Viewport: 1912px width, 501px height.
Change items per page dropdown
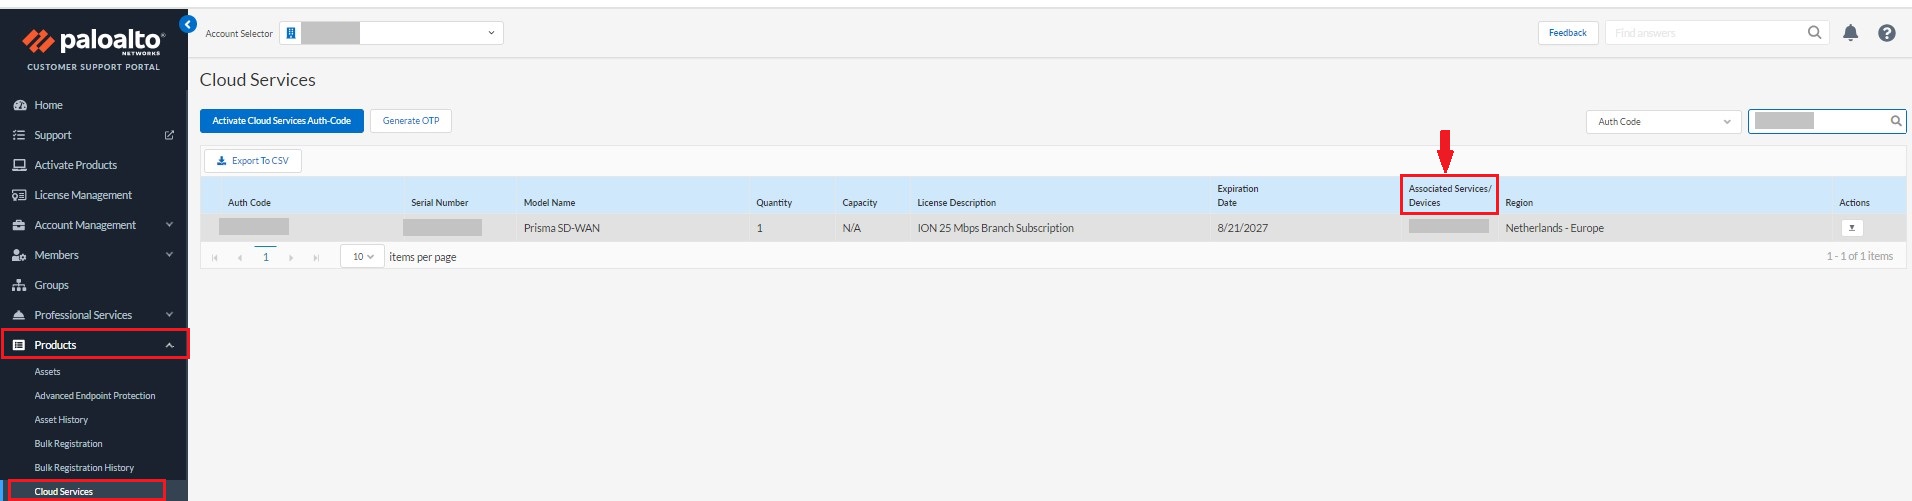pos(362,257)
